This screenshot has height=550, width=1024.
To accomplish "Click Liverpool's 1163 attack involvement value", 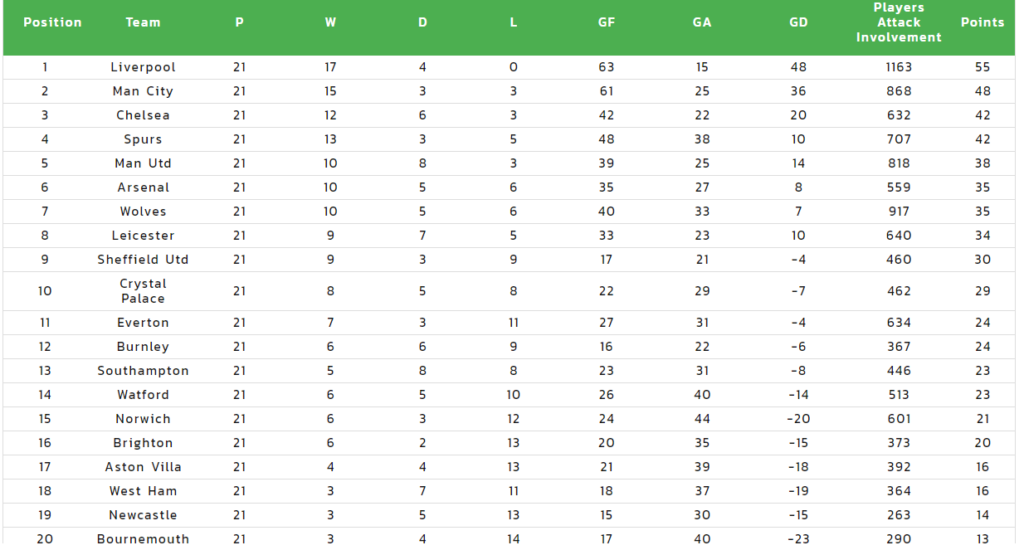I will click(899, 67).
